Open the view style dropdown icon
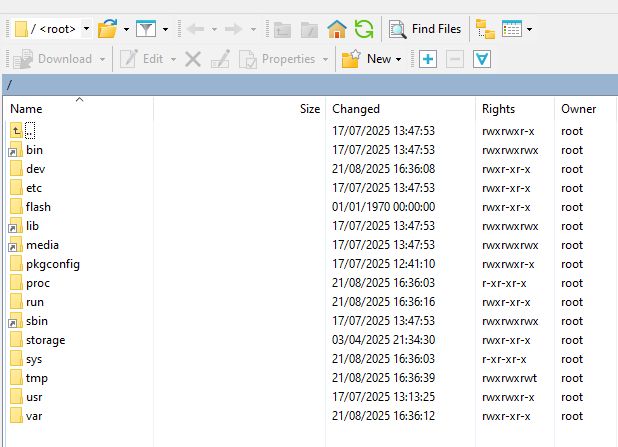The height and width of the screenshot is (447, 618). pyautogui.click(x=516, y=29)
